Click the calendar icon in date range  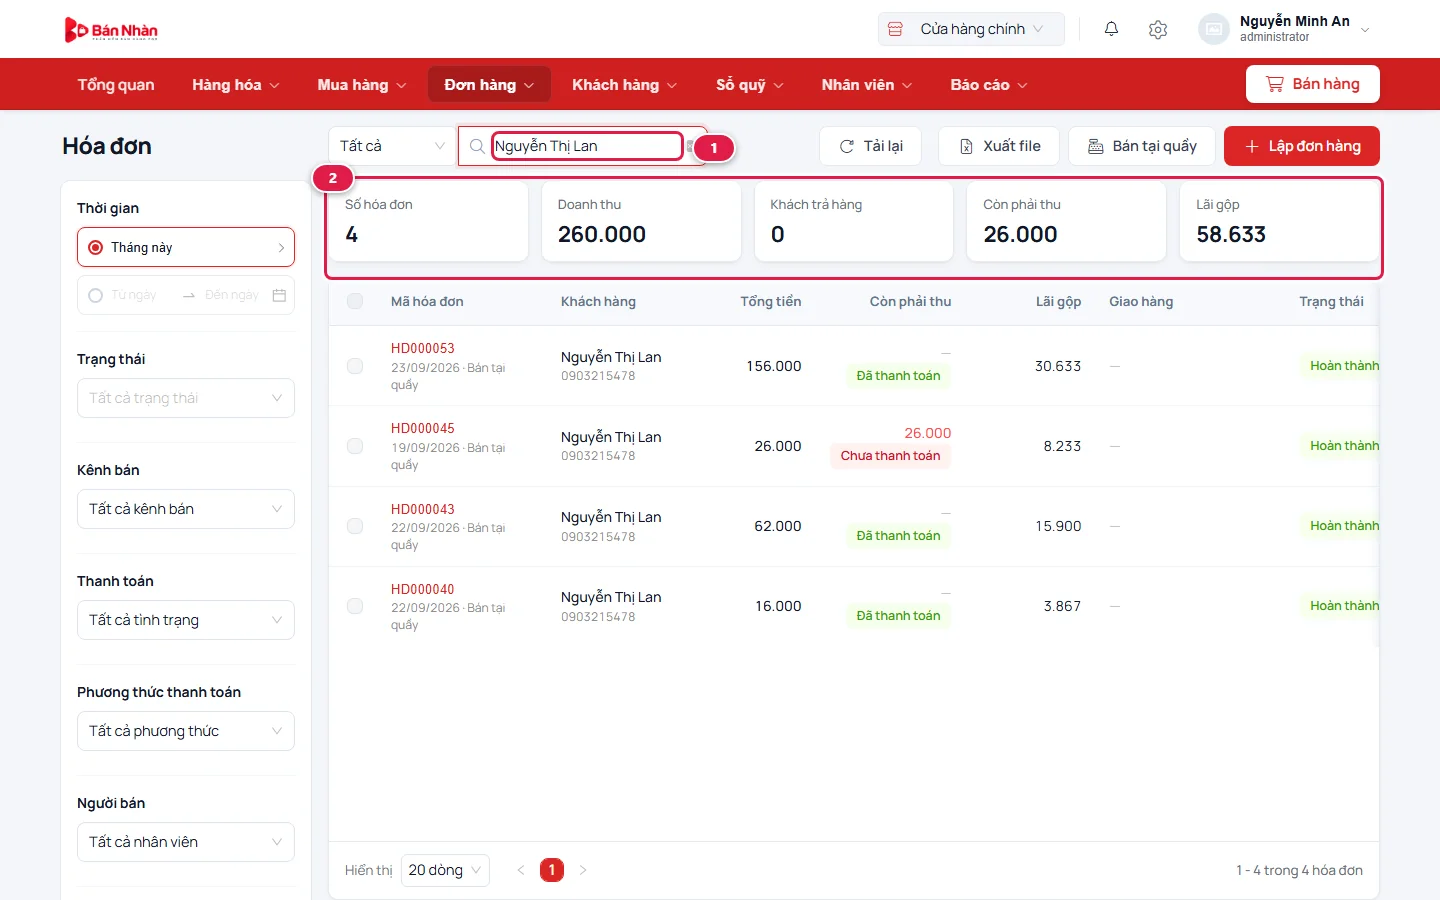(x=279, y=295)
